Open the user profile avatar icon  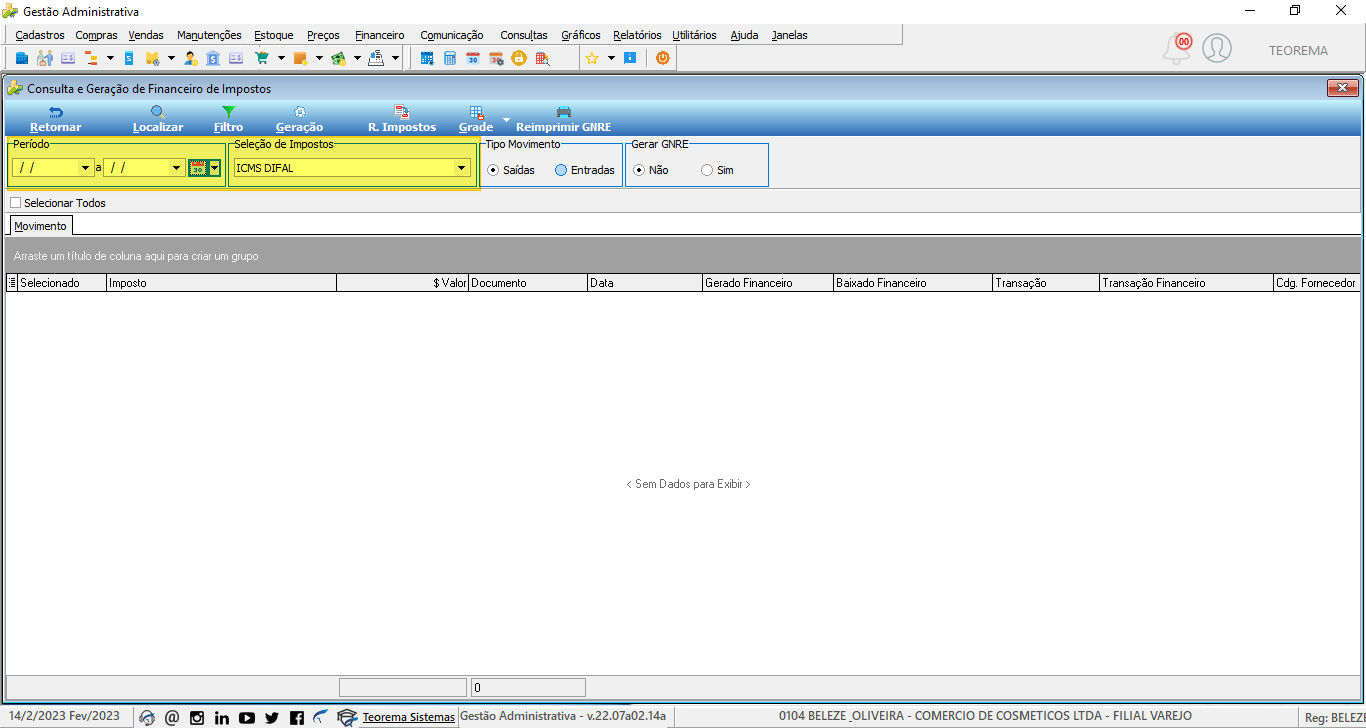click(1217, 48)
